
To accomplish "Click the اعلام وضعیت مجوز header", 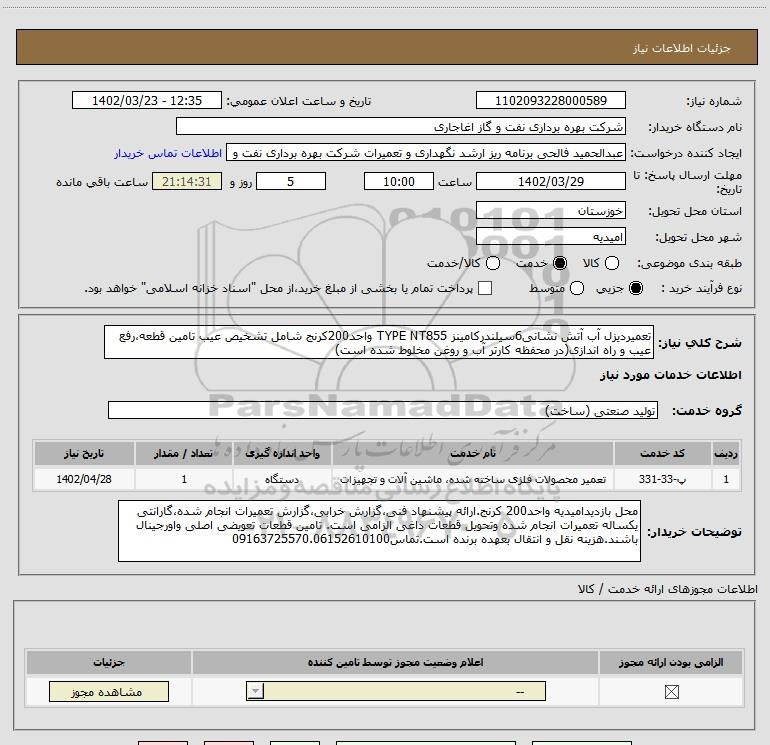I will (395, 662).
